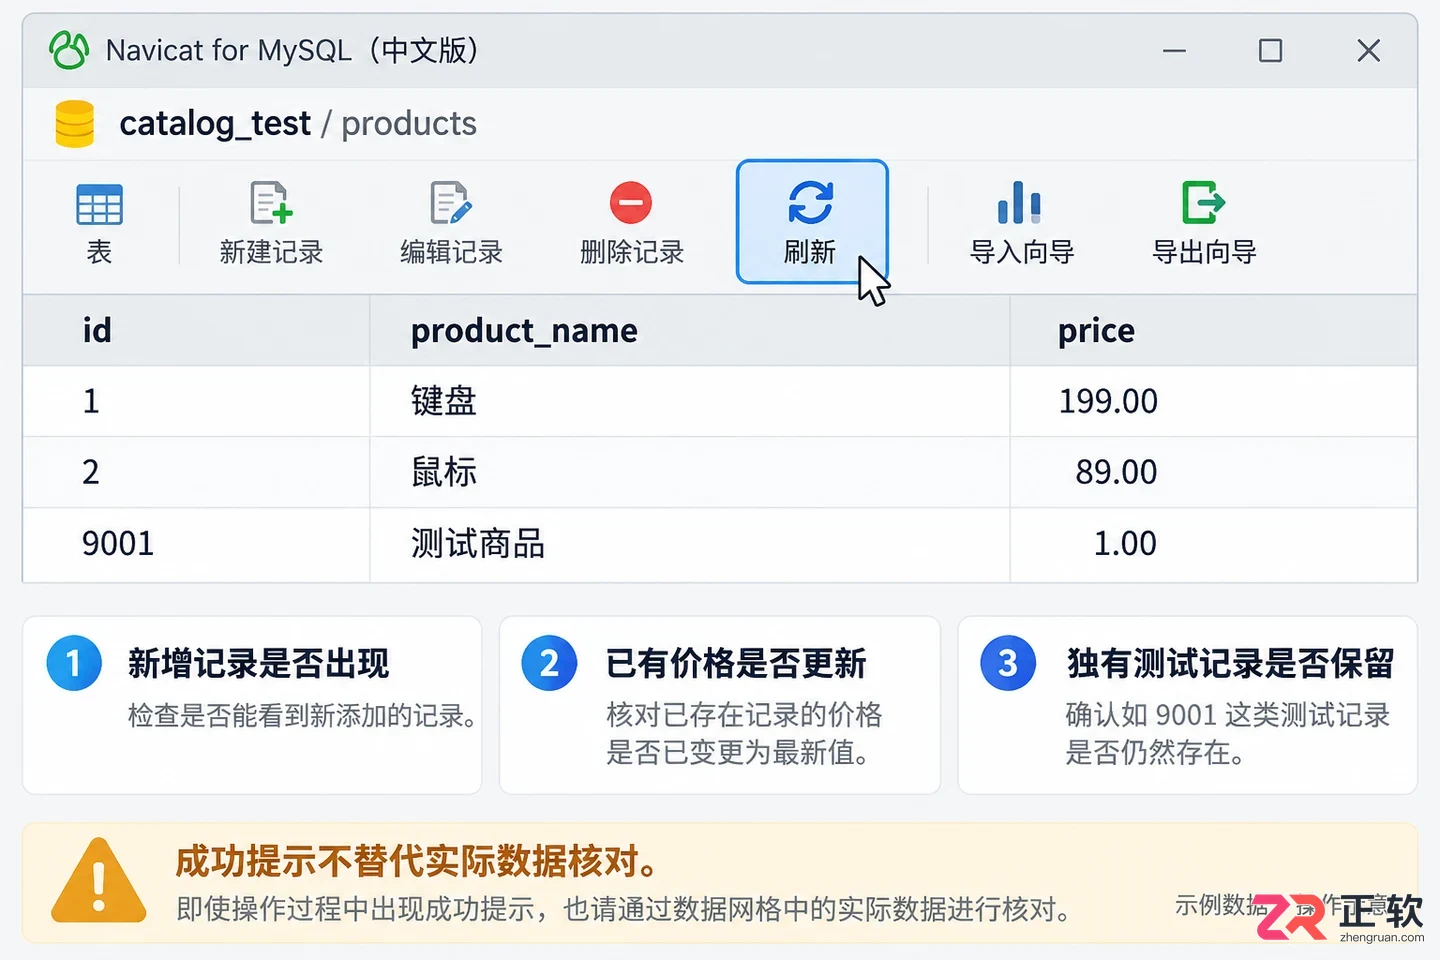Select the price cell 199.00

1214,401
